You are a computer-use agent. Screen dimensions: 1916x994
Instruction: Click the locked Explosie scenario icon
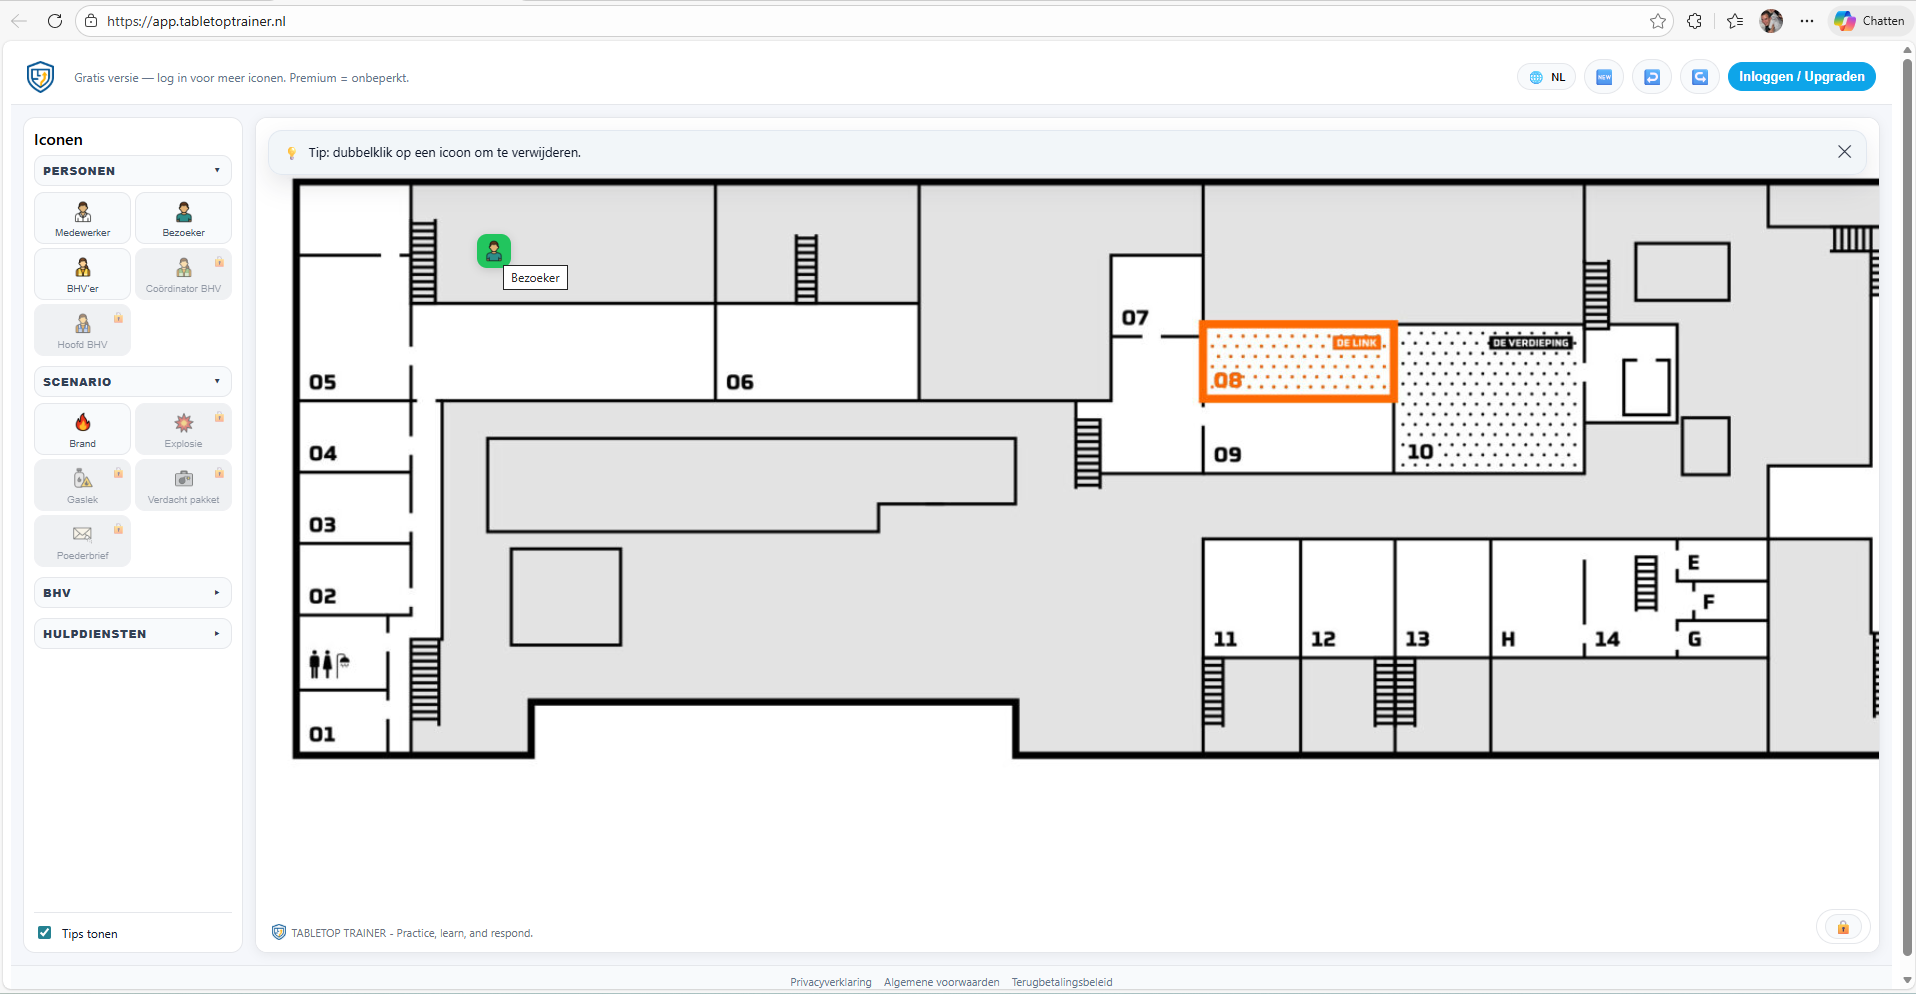[183, 429]
